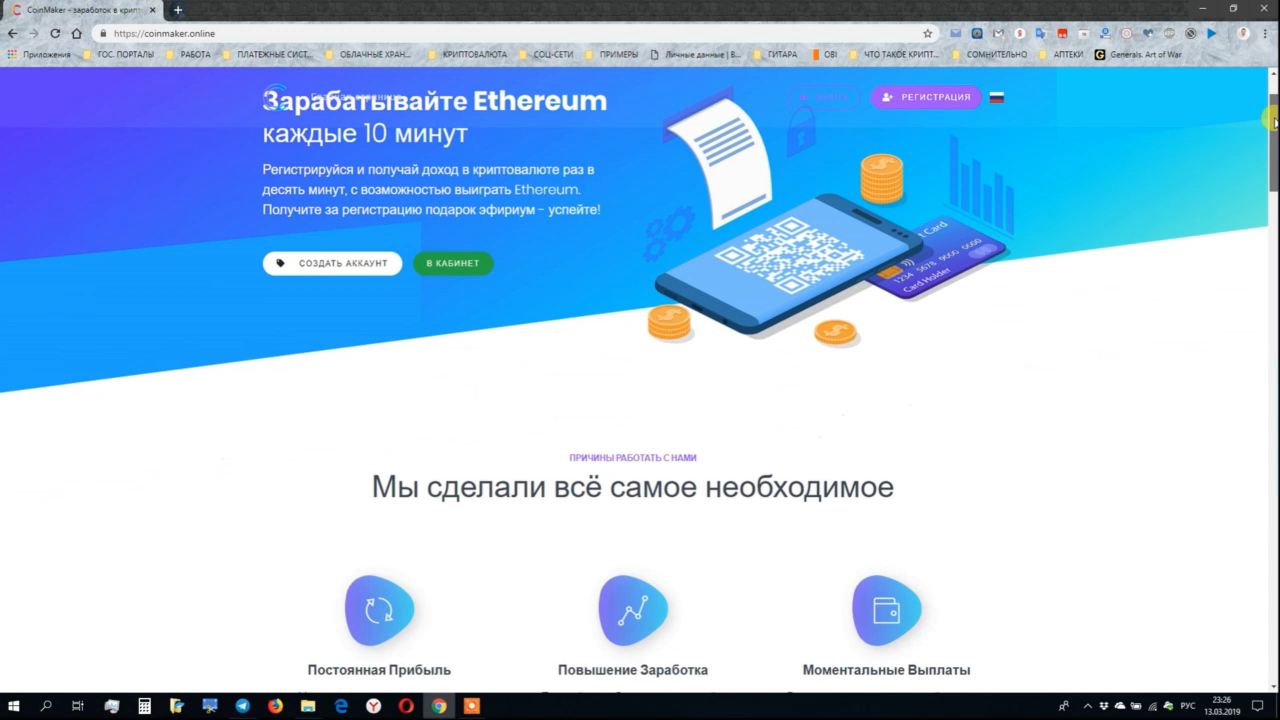1280x720 pixels.
Task: Click the purple Регистрация button
Action: [926, 97]
